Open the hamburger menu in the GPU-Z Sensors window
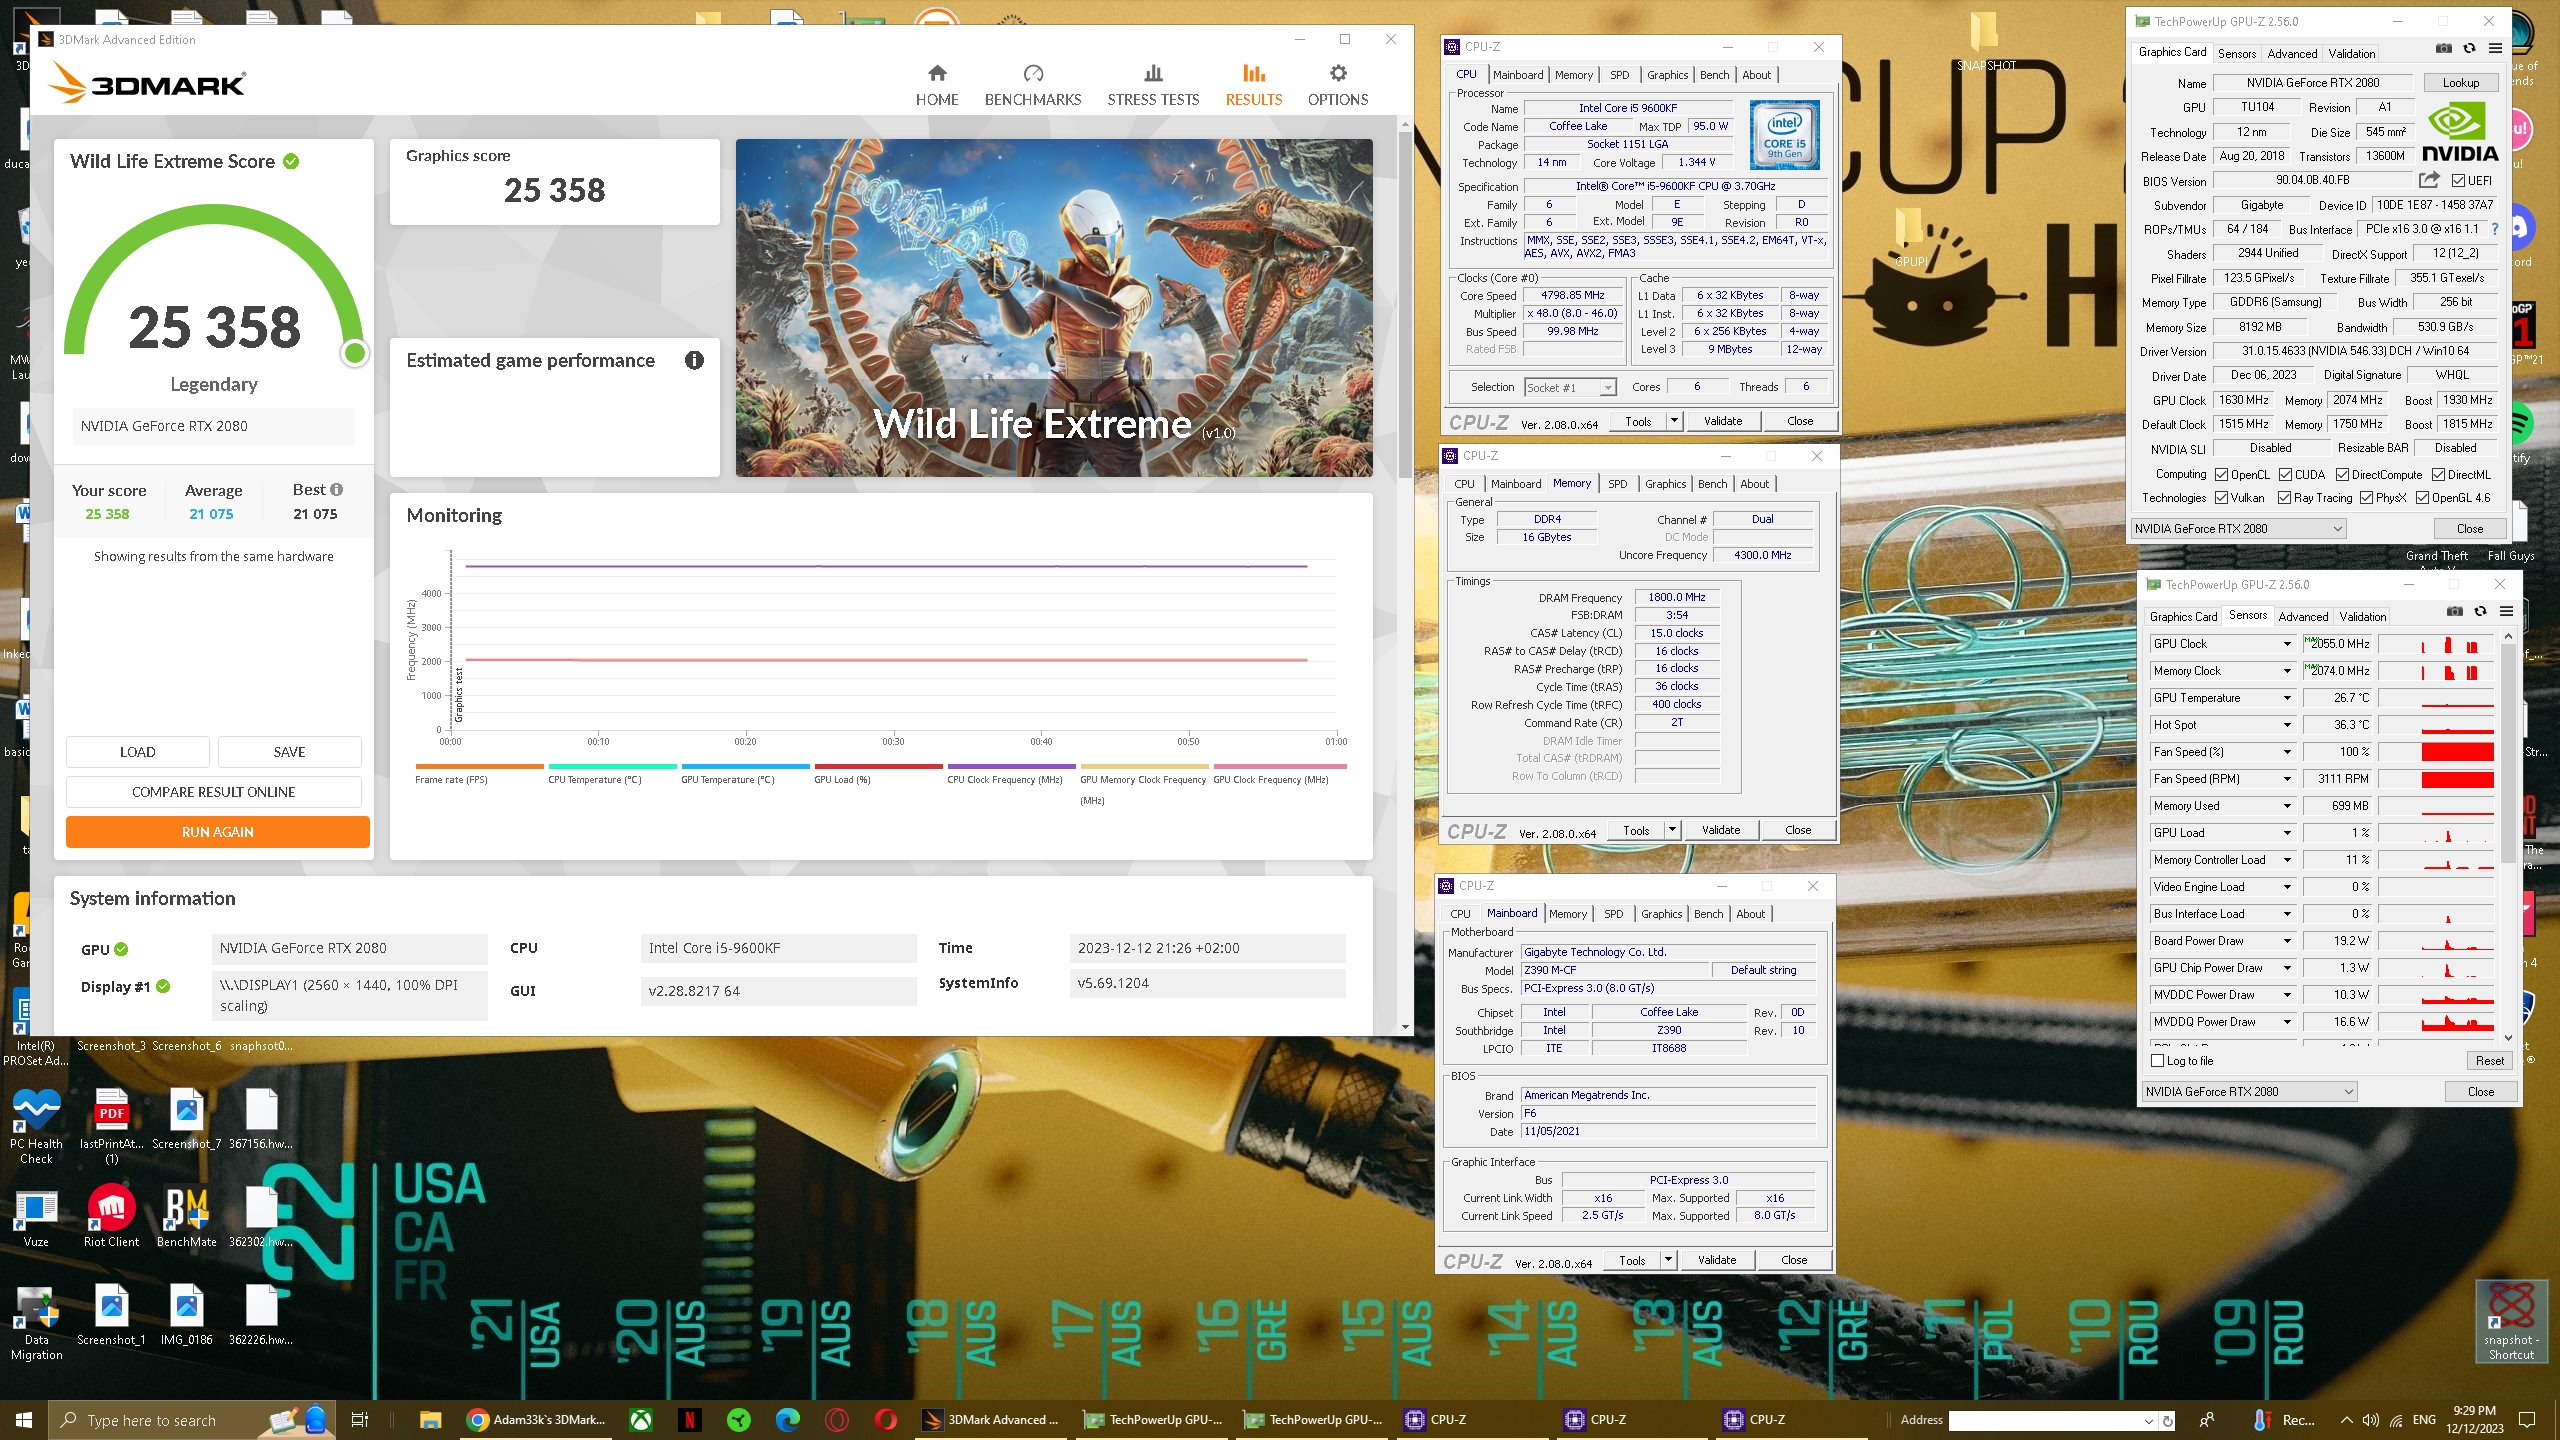The width and height of the screenshot is (2560, 1440). tap(2506, 612)
